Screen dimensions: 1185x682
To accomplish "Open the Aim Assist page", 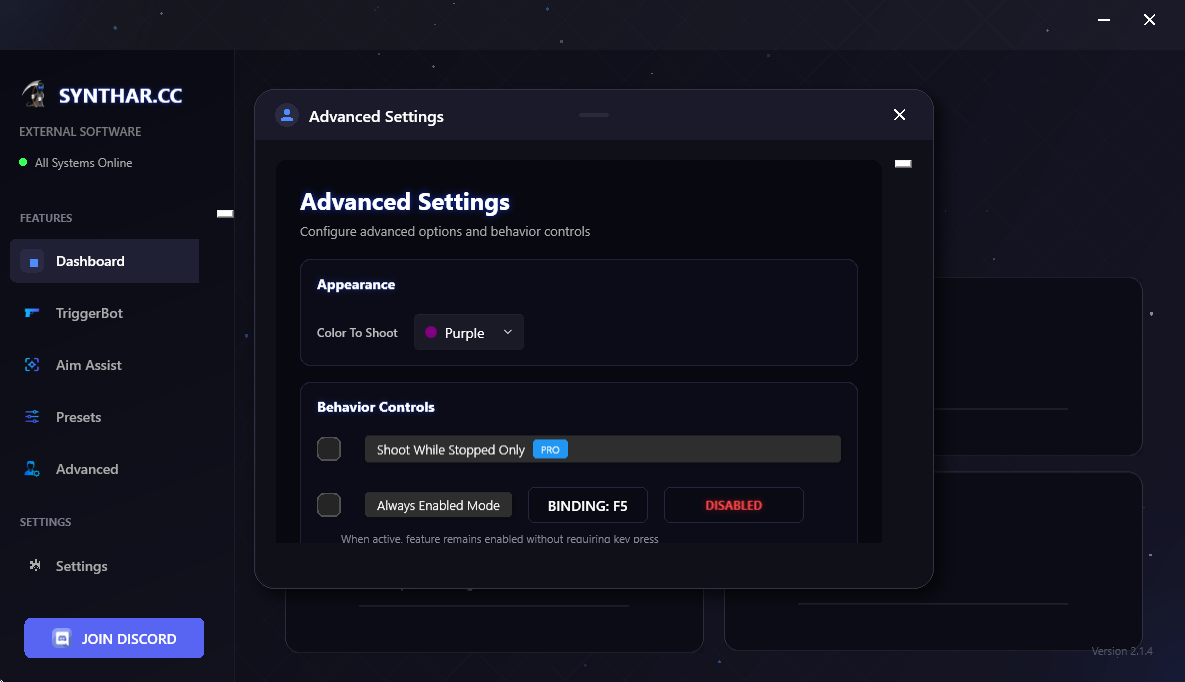I will pyautogui.click(x=104, y=365).
